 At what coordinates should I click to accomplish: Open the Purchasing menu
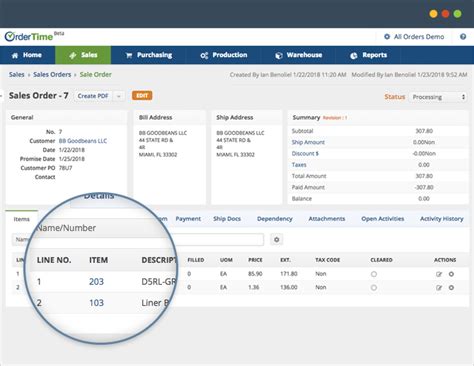click(x=149, y=55)
